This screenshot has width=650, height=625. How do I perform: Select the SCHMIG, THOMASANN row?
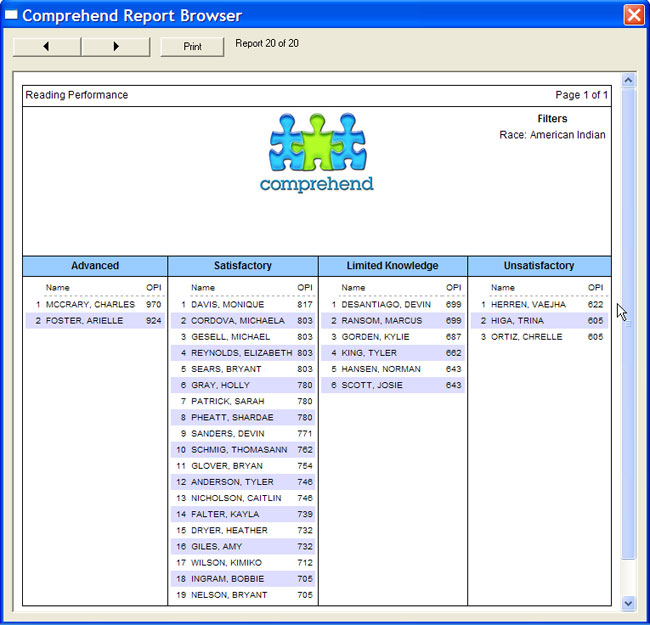tap(243, 450)
